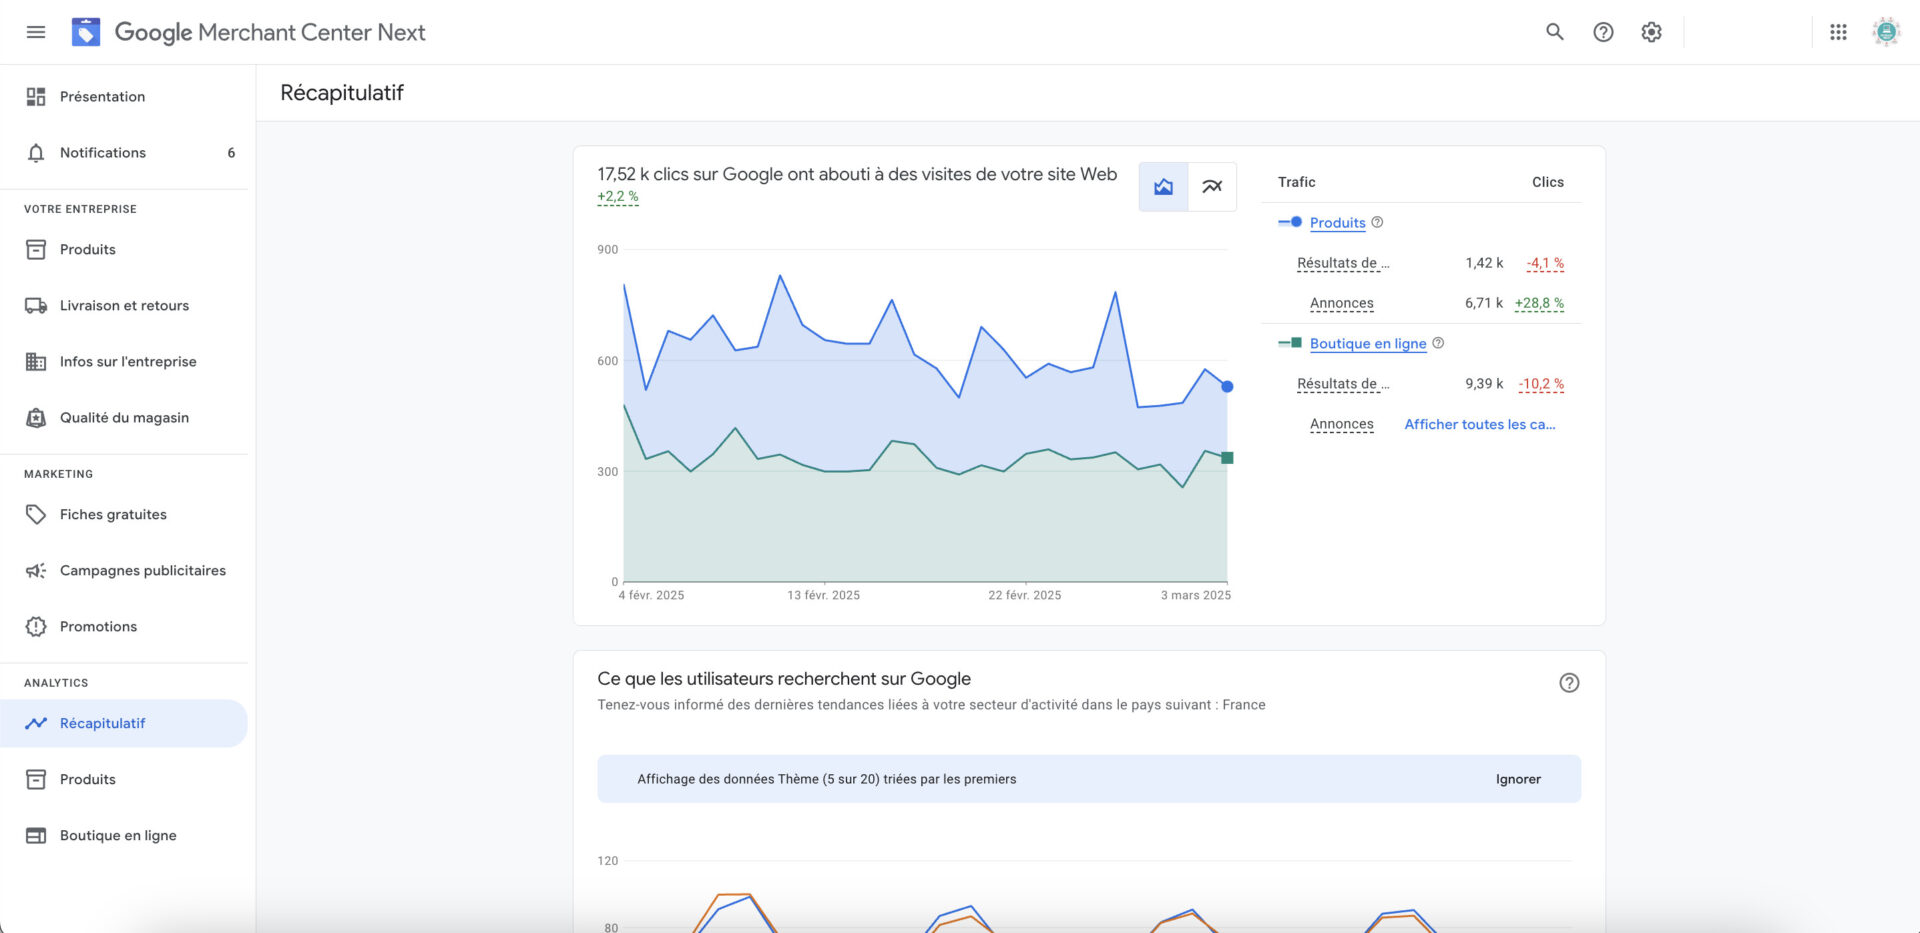Screen dimensions: 1920x933
Task: Click the blue Produits legend swatch
Action: (x=1290, y=222)
